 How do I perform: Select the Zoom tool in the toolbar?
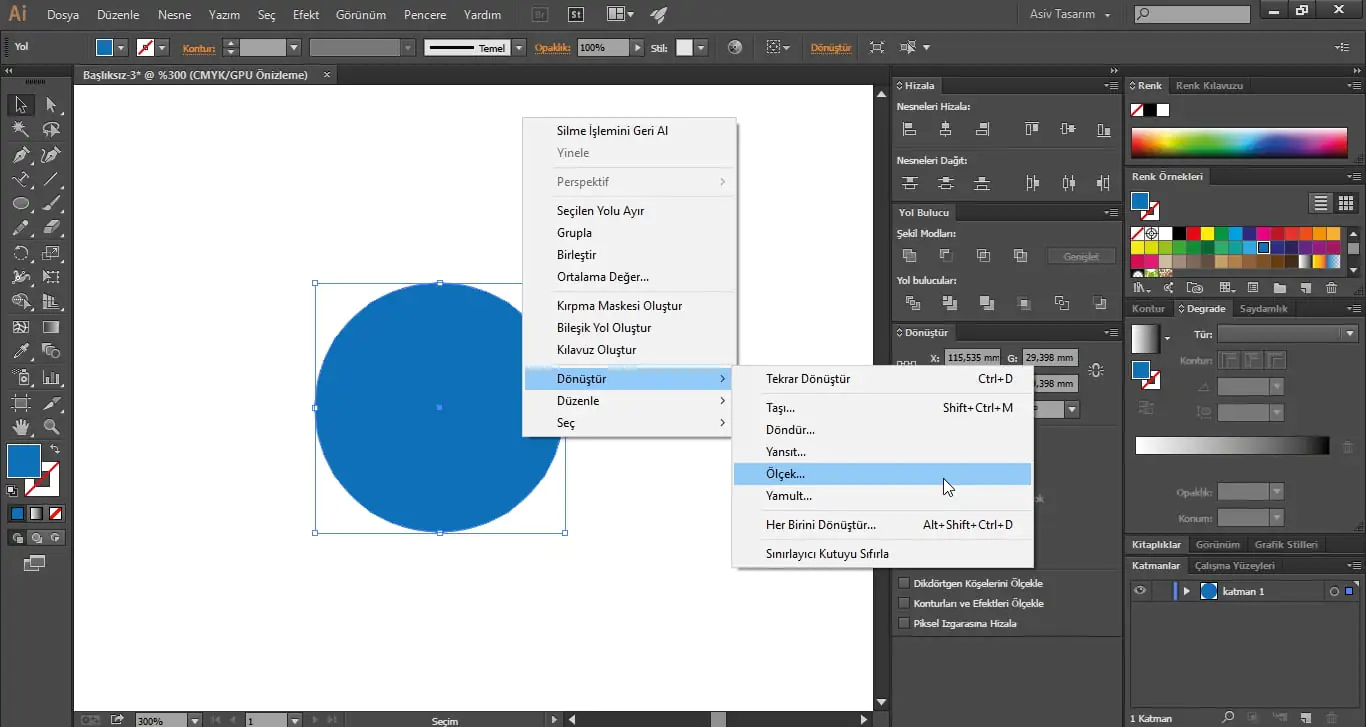[x=49, y=428]
